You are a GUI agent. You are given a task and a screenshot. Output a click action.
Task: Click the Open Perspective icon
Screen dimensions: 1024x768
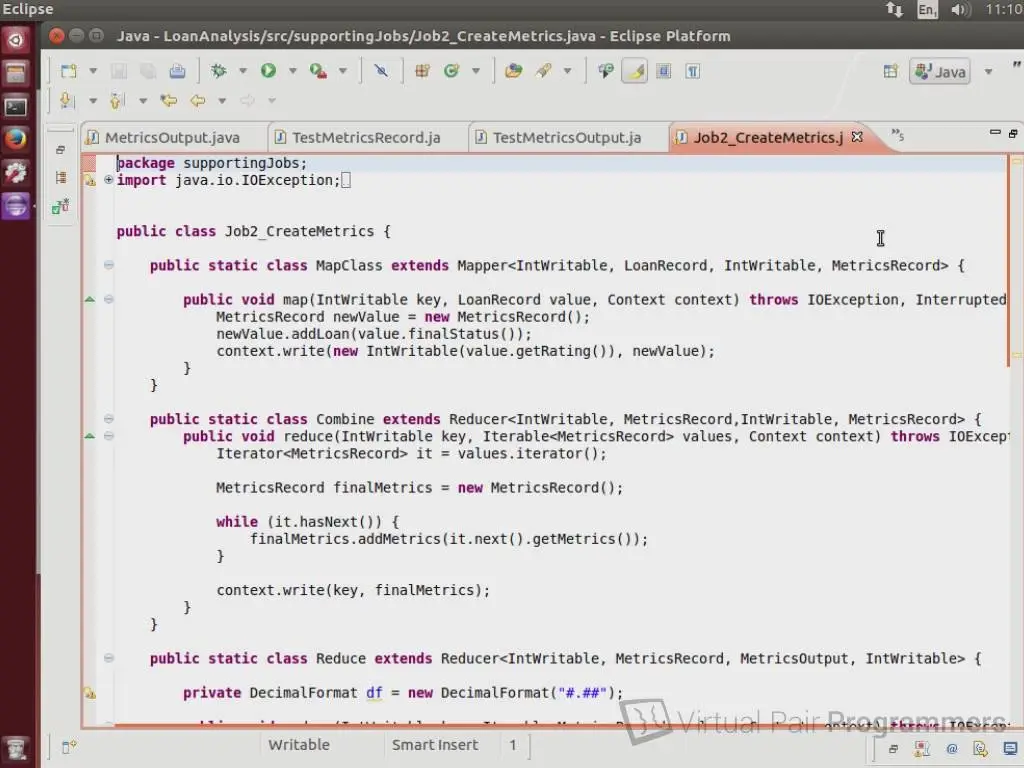click(x=891, y=71)
